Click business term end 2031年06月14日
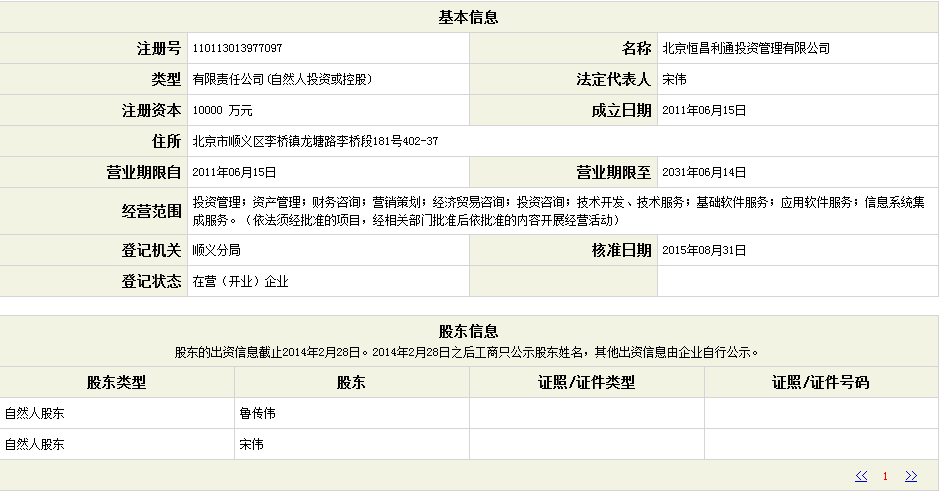Image resolution: width=939 pixels, height=493 pixels. tap(704, 173)
